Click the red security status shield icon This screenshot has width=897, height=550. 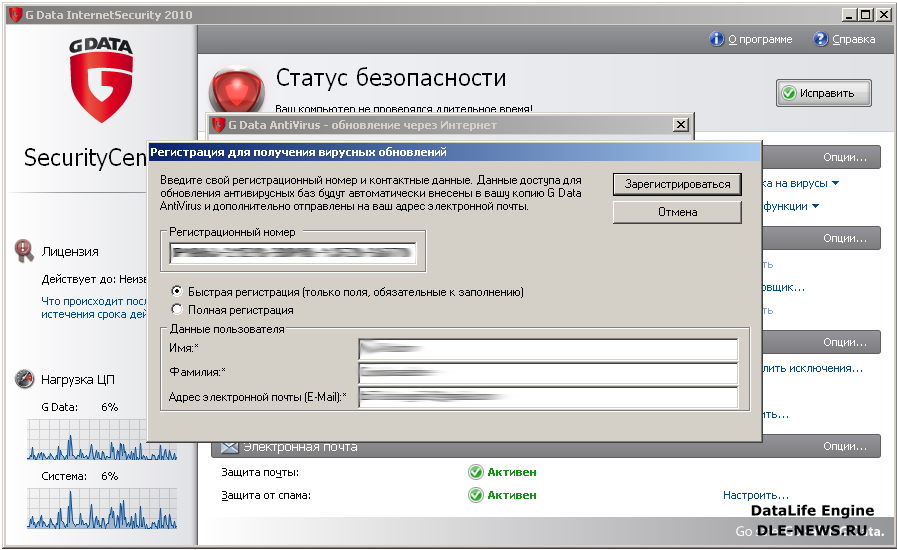coord(236,90)
